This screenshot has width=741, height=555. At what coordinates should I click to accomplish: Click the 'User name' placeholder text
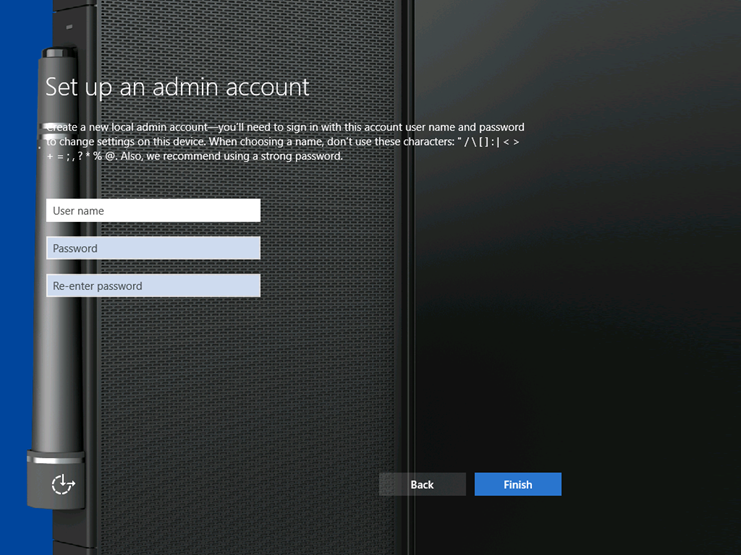(x=78, y=211)
